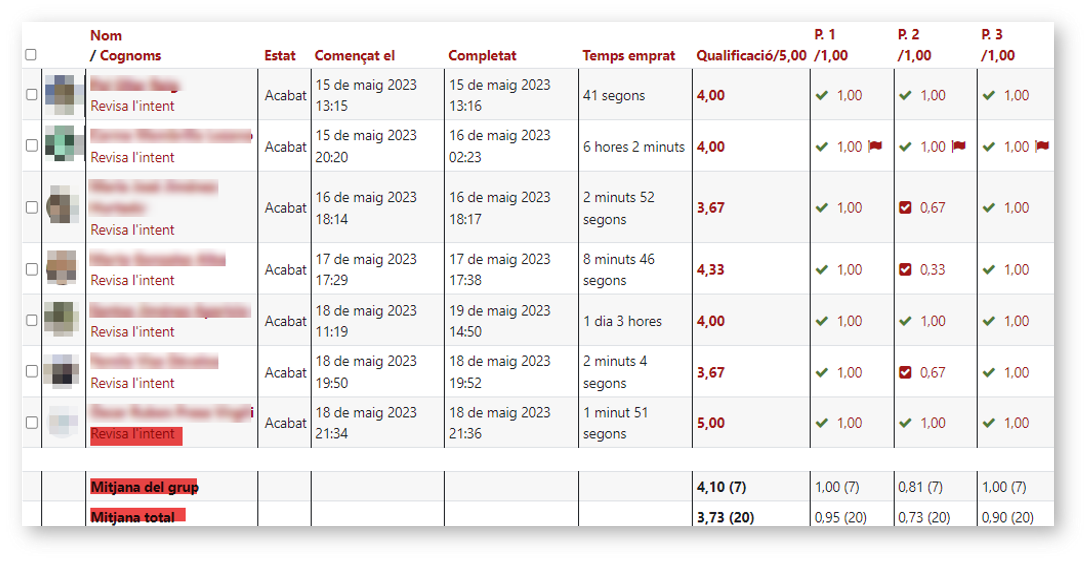The image size is (1088, 561).
Task: Sort by Cognoms in name header
Action: point(130,56)
